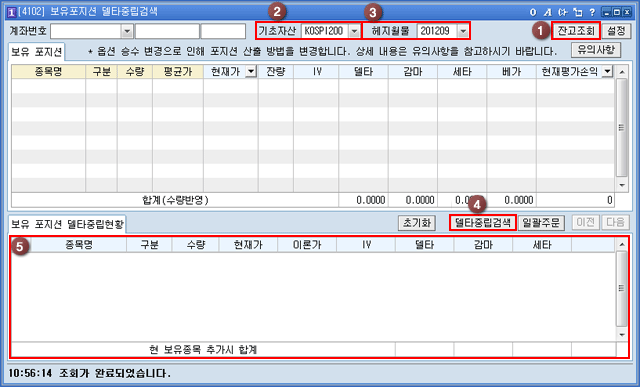Expand the 기초자산 KOSPI200 dropdown

[x=354, y=31]
